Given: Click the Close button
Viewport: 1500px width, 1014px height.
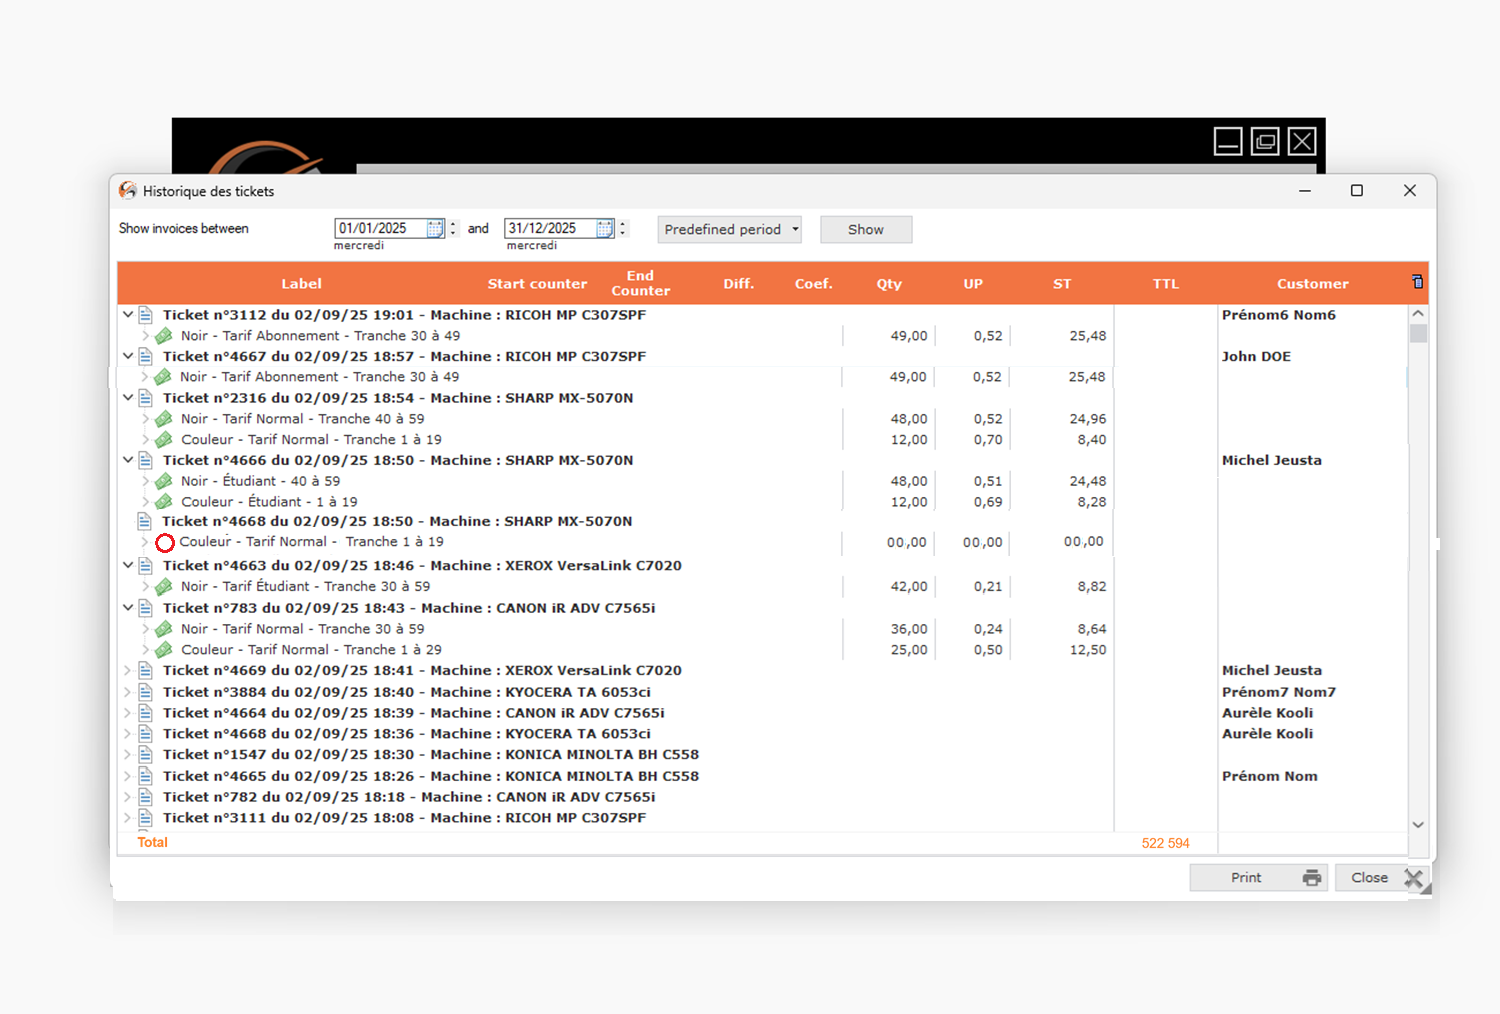Looking at the screenshot, I should (x=1384, y=878).
